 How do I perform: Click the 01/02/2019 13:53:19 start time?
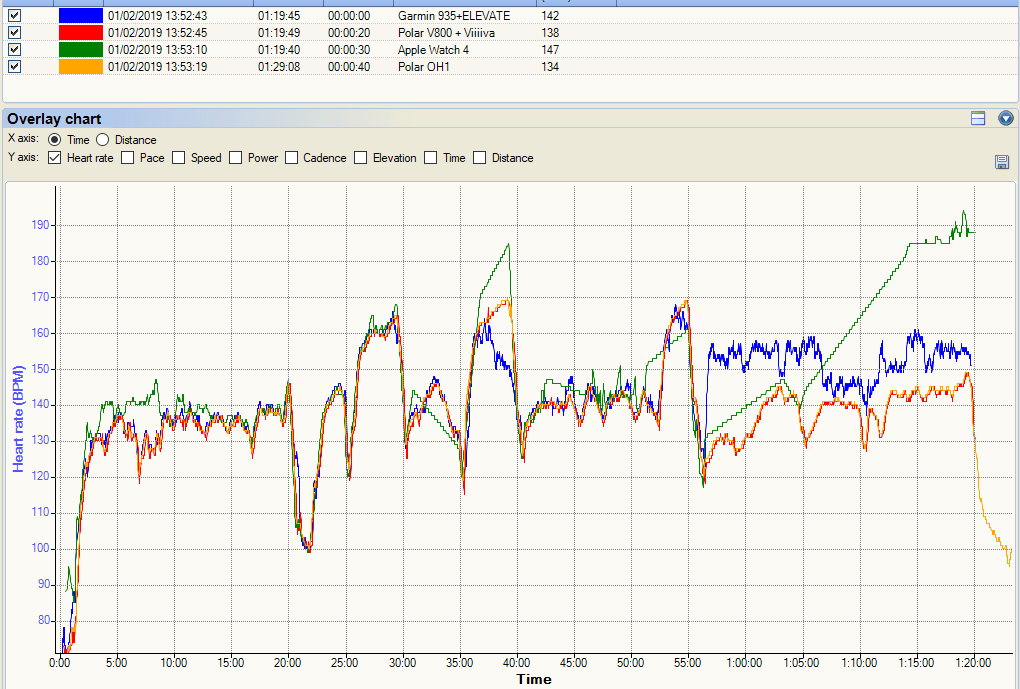157,66
